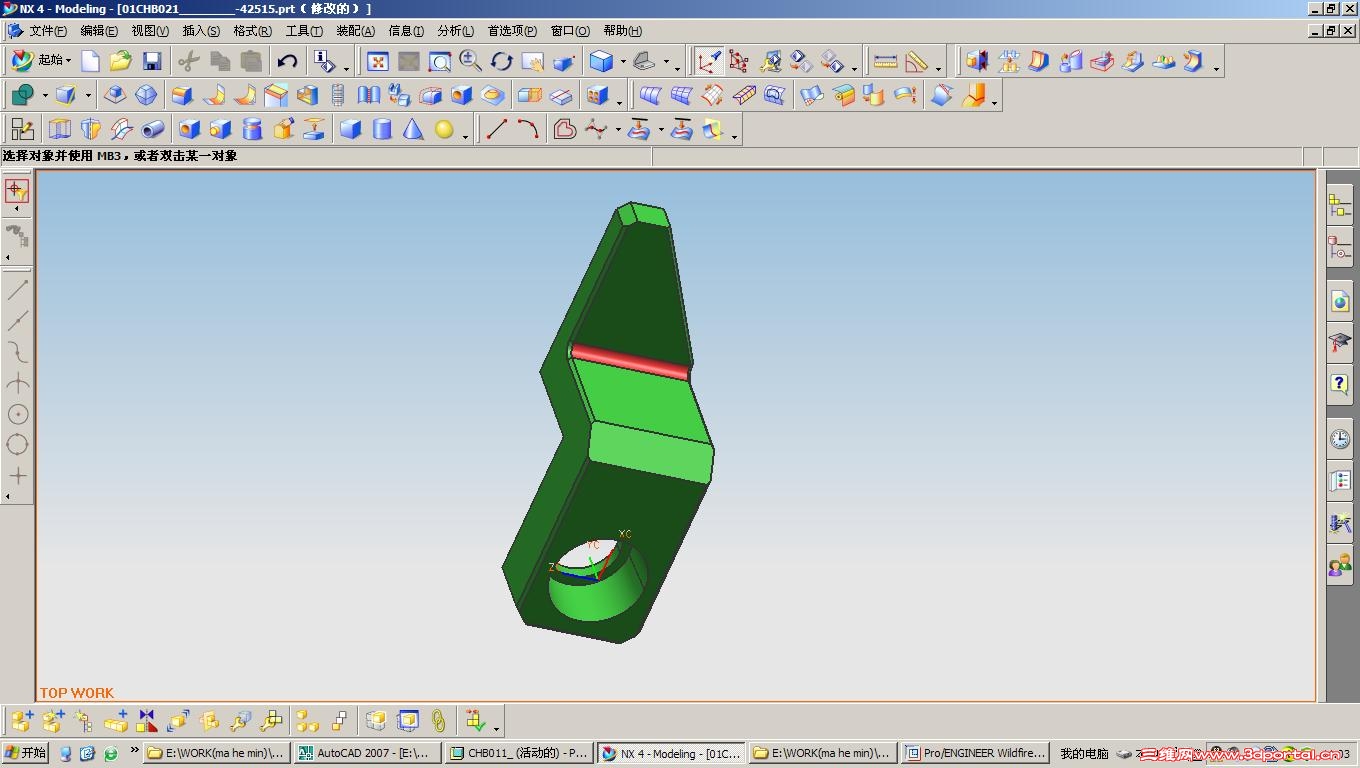Click the red highlighted bend face on model
Image resolution: width=1360 pixels, height=768 pixels.
630,362
